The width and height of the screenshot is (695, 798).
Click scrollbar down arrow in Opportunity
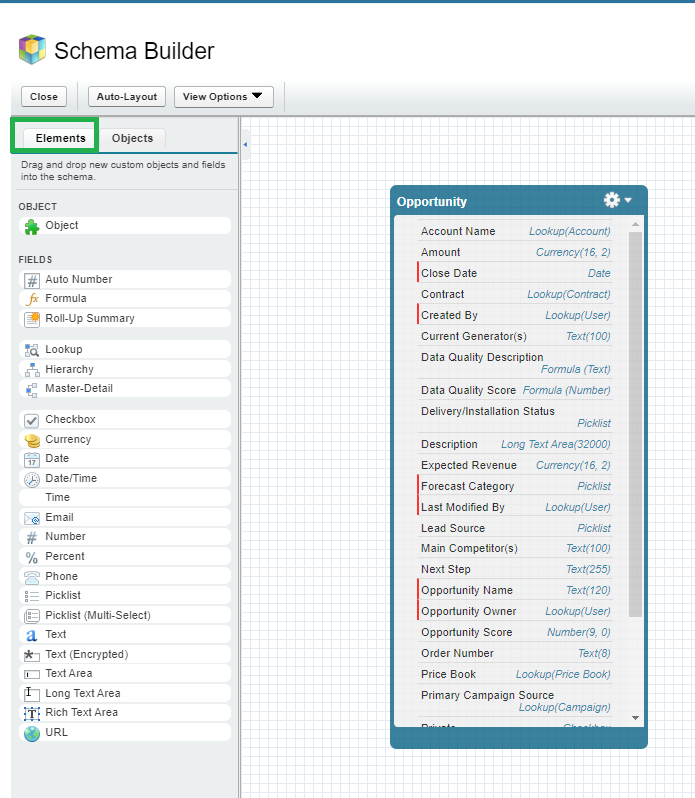point(635,718)
